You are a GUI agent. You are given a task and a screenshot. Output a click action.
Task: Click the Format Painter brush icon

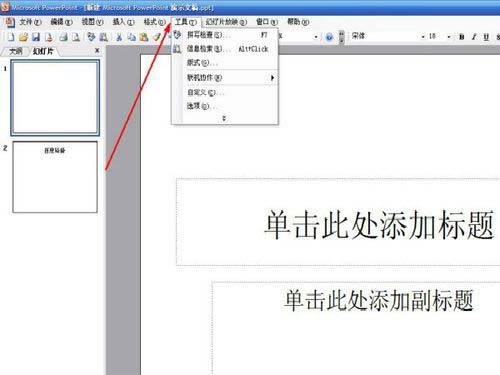pos(157,37)
